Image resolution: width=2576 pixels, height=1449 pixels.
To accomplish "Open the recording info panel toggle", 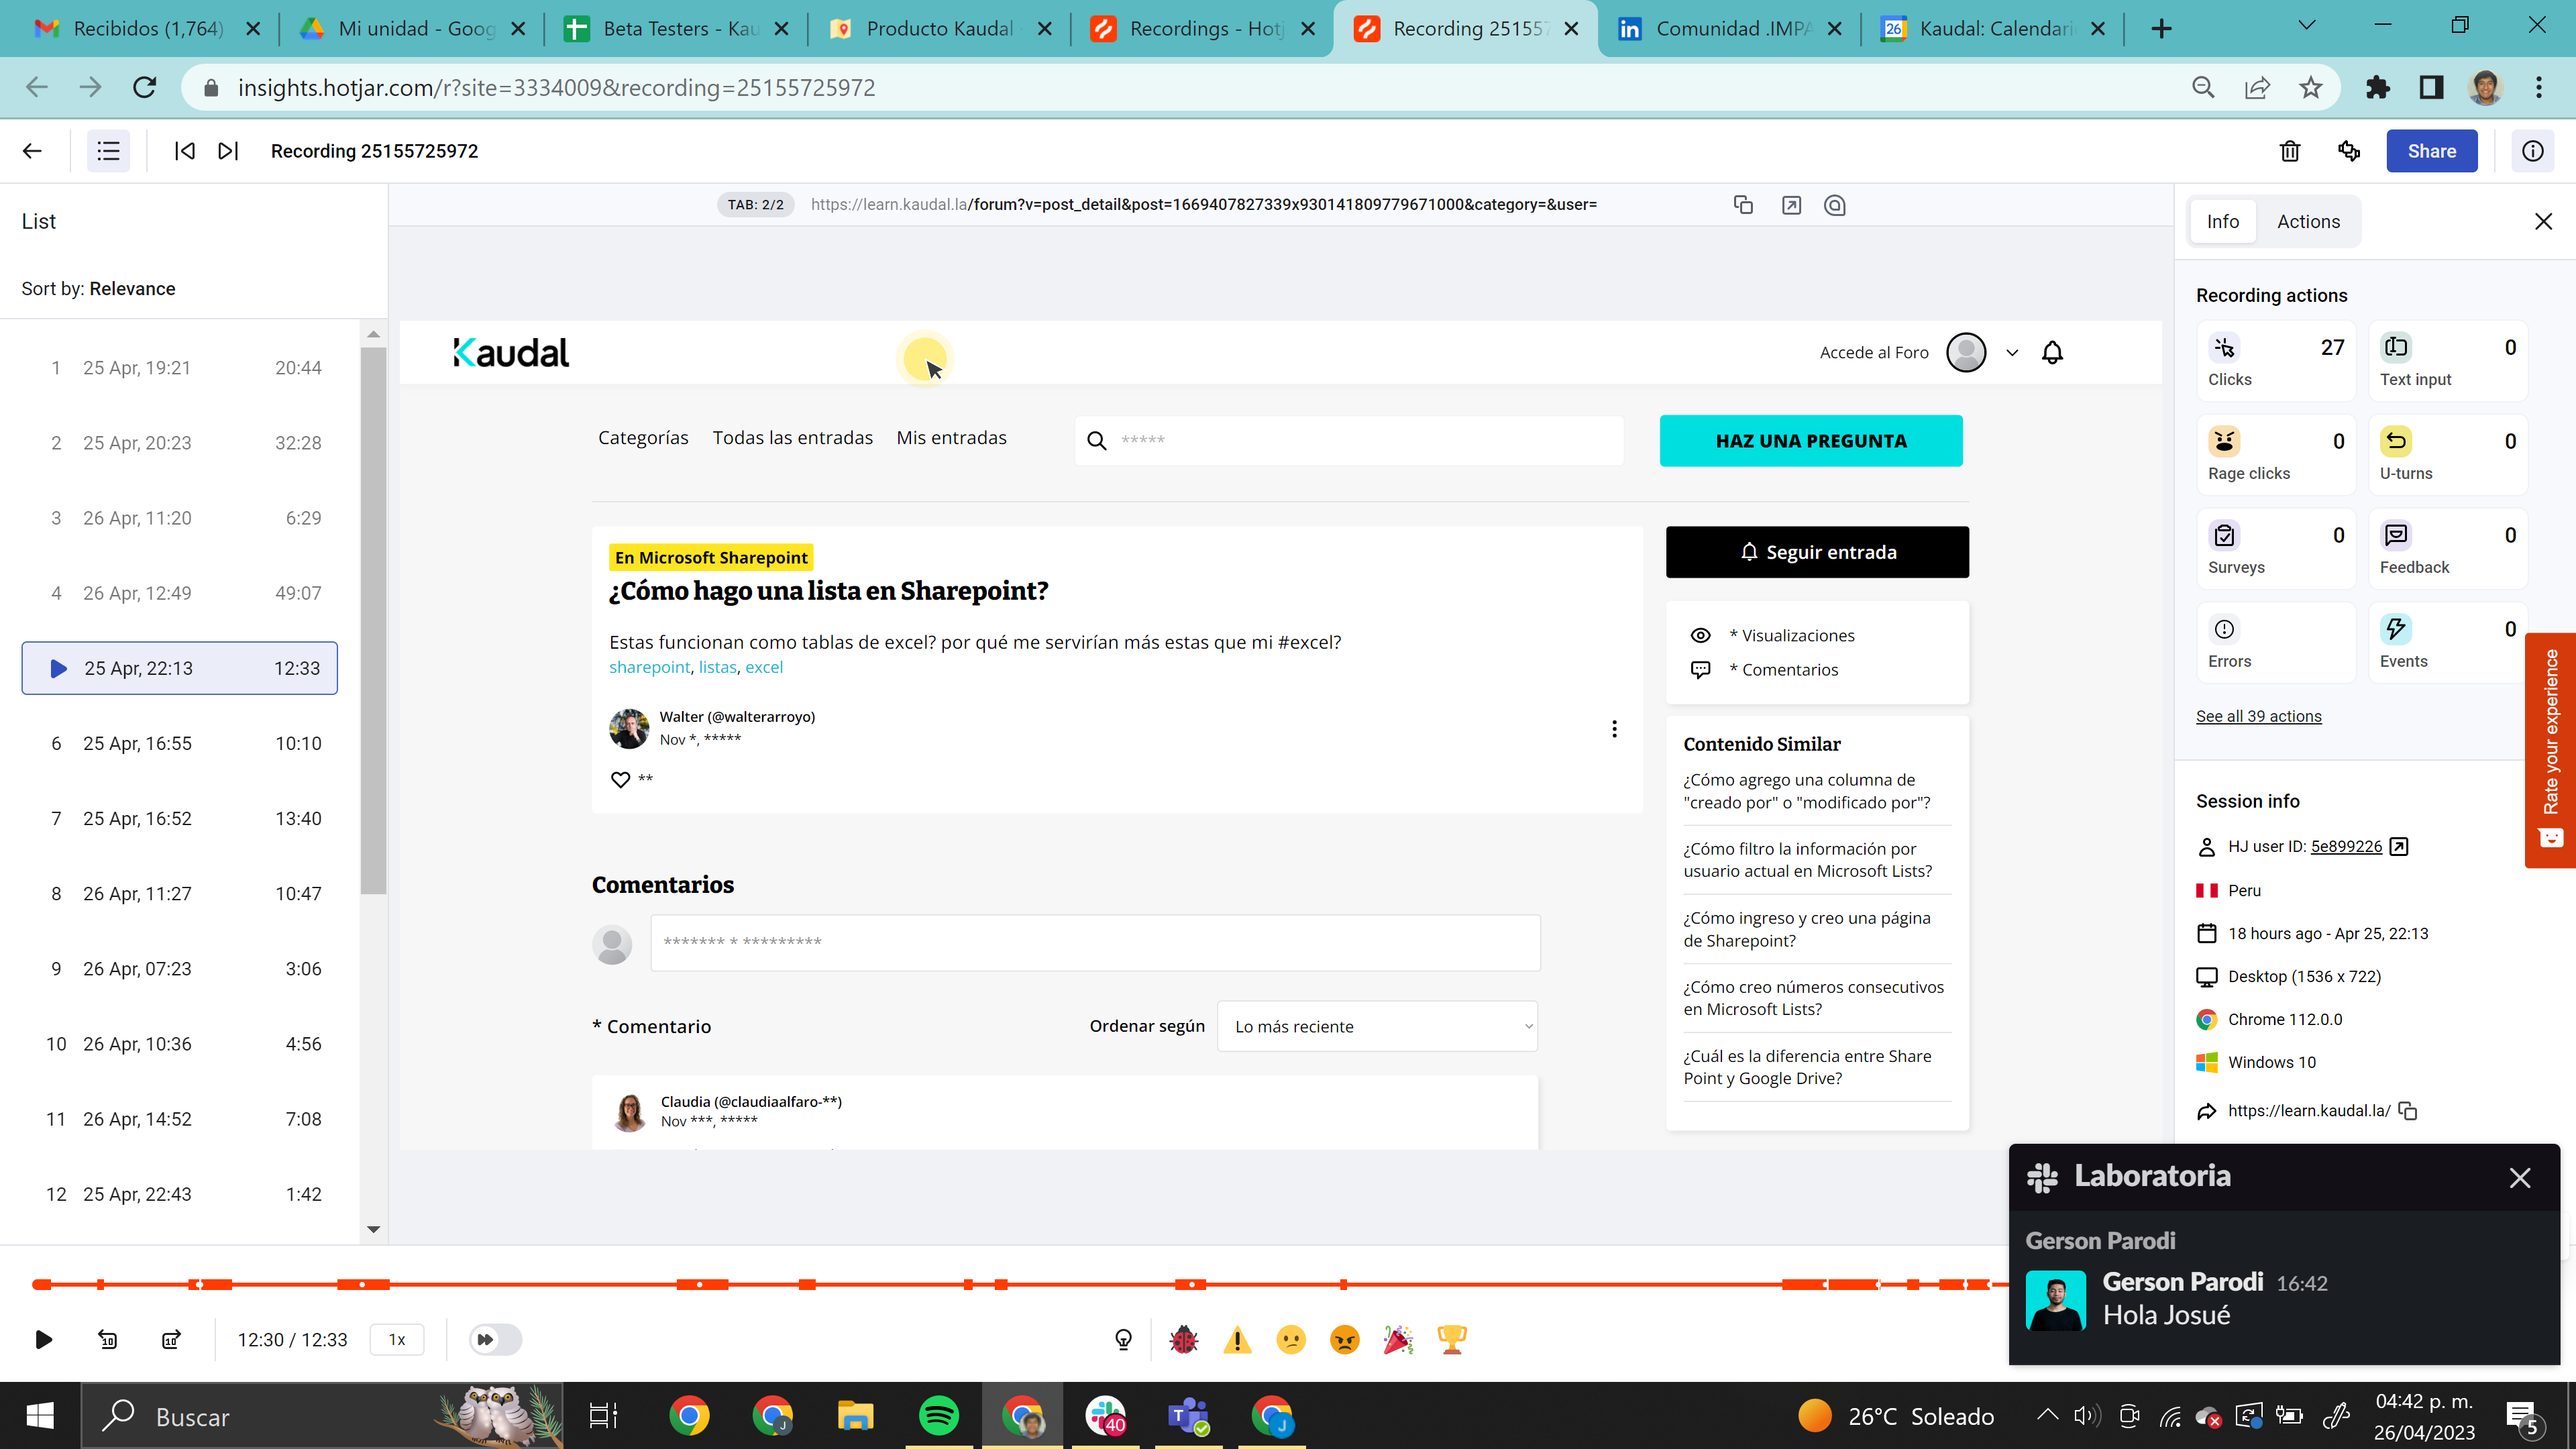I will pos(2532,151).
